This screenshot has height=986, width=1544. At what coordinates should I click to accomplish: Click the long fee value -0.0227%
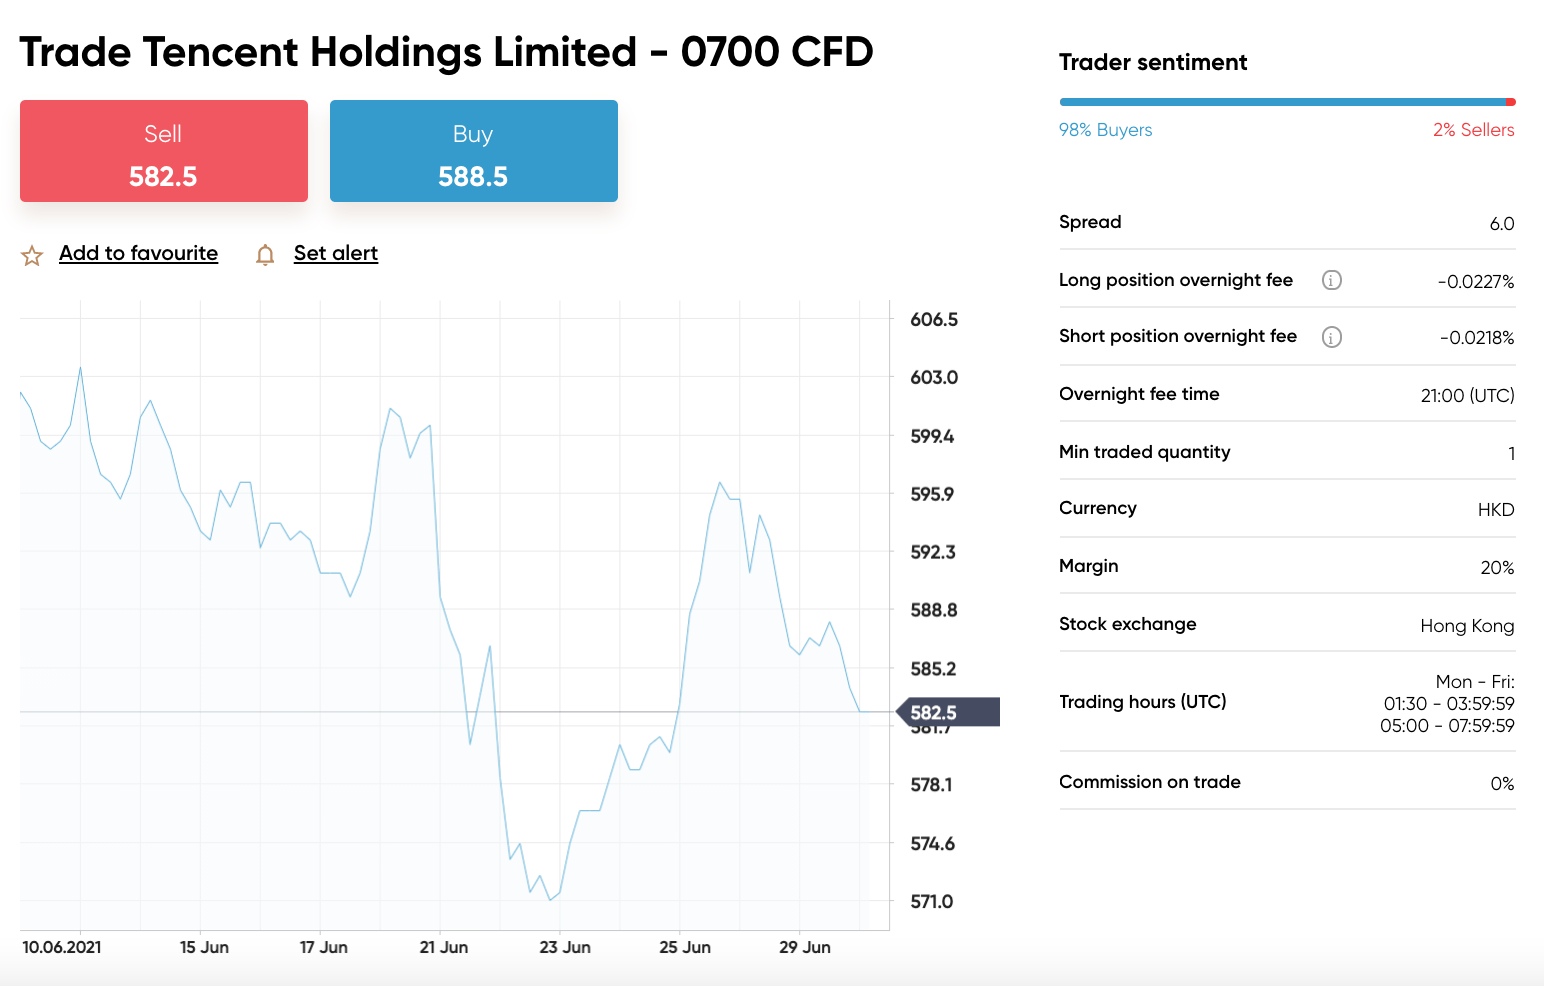point(1476,282)
